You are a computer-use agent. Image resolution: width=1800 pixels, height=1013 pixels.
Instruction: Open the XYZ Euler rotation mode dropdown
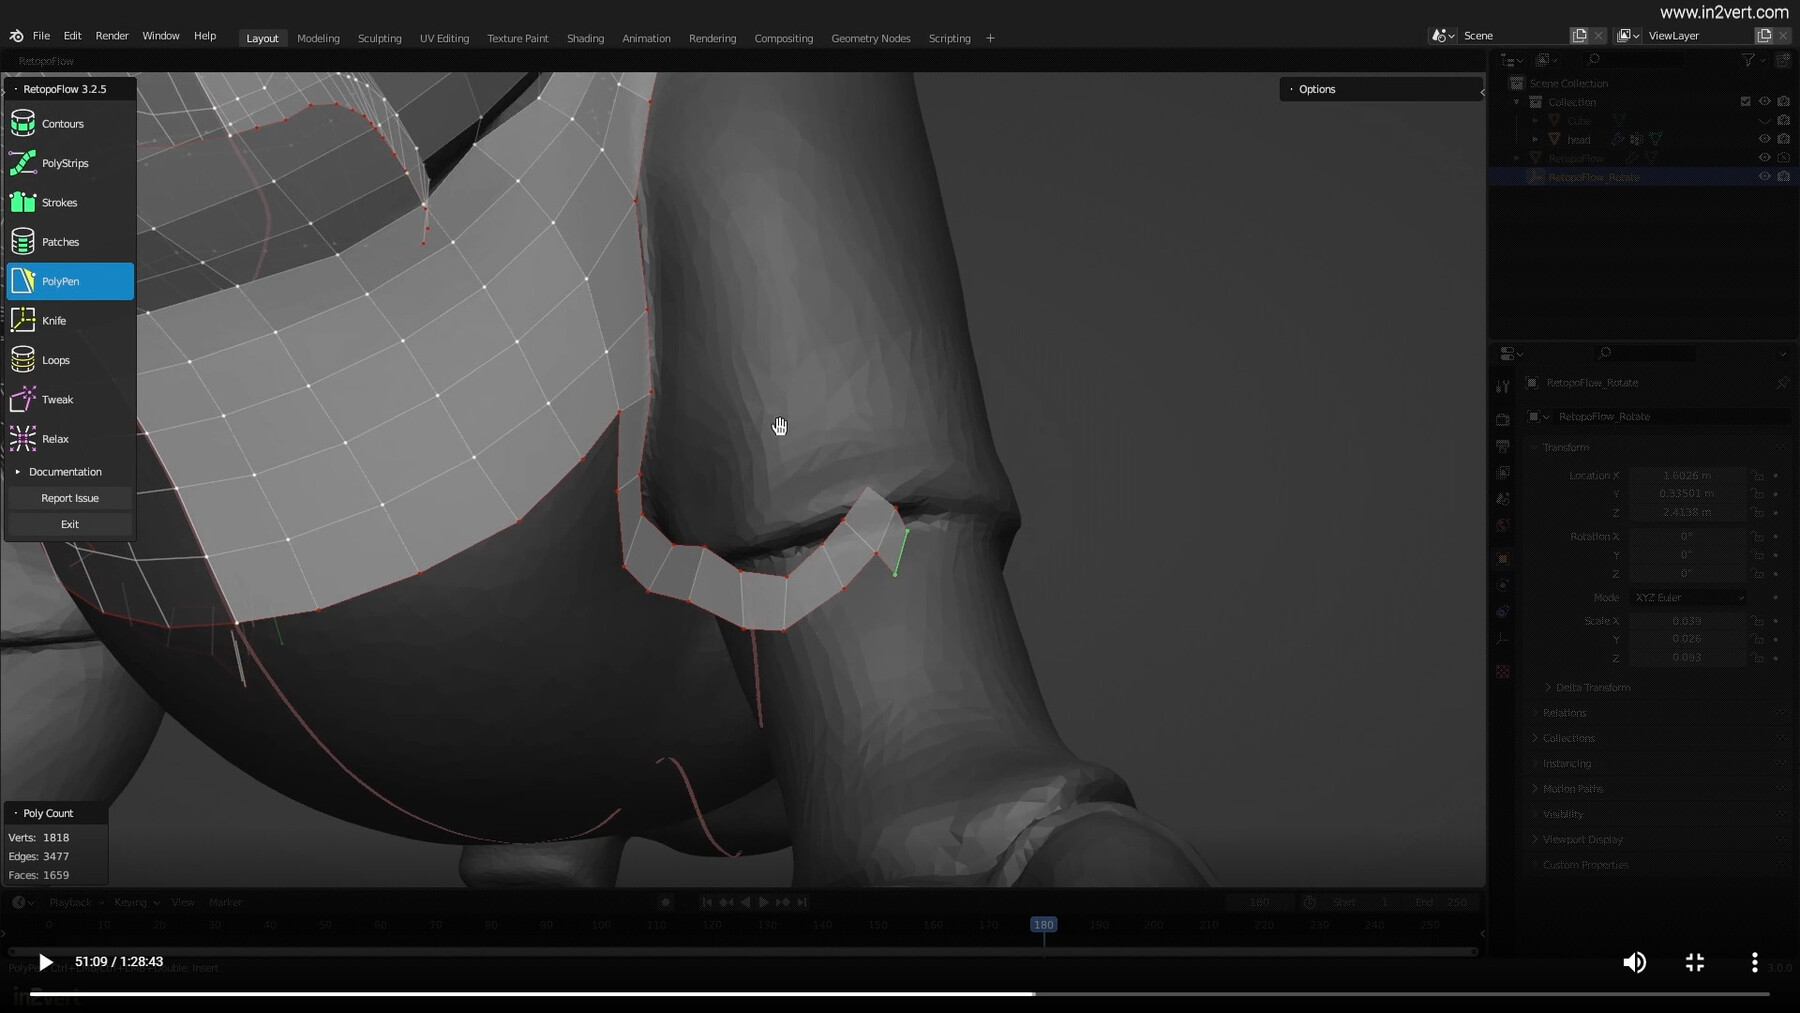pos(1687,597)
